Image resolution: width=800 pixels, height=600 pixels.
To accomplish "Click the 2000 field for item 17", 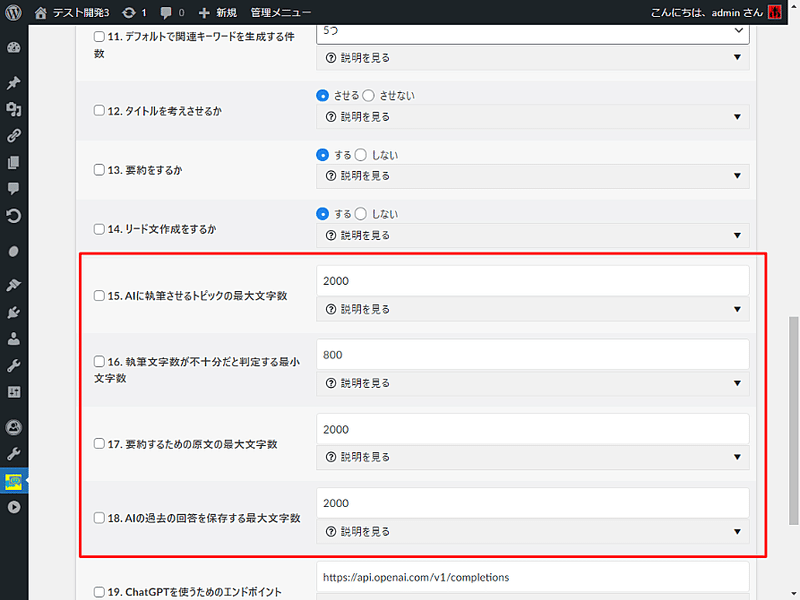I will coord(533,429).
